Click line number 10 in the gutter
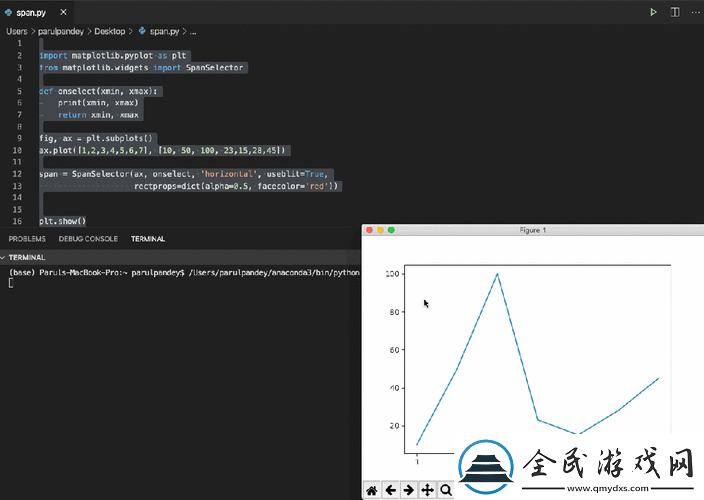The height and width of the screenshot is (500, 704). tap(17, 150)
